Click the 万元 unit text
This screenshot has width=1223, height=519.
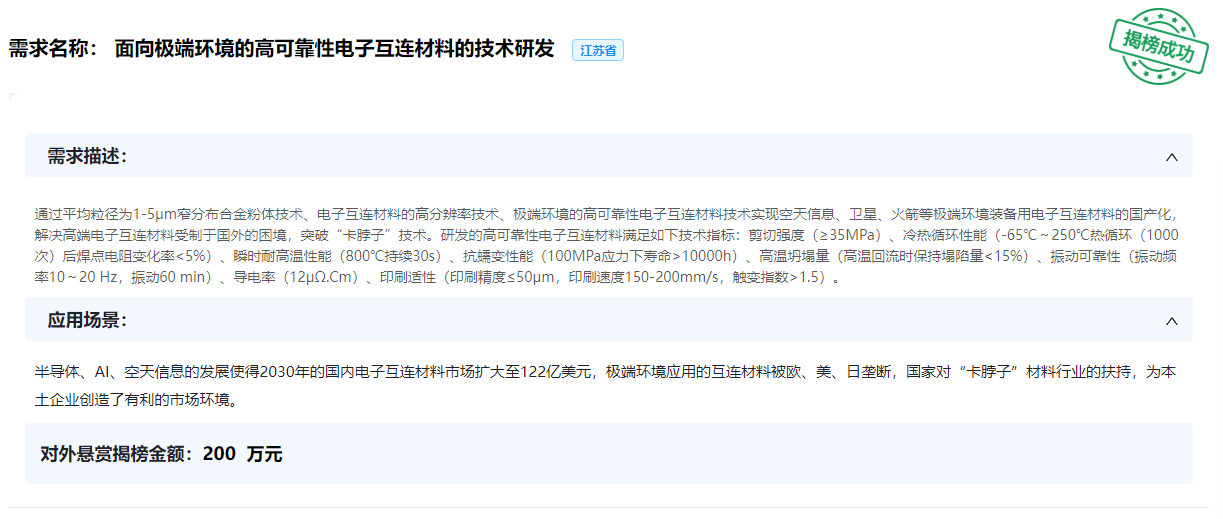coord(264,454)
